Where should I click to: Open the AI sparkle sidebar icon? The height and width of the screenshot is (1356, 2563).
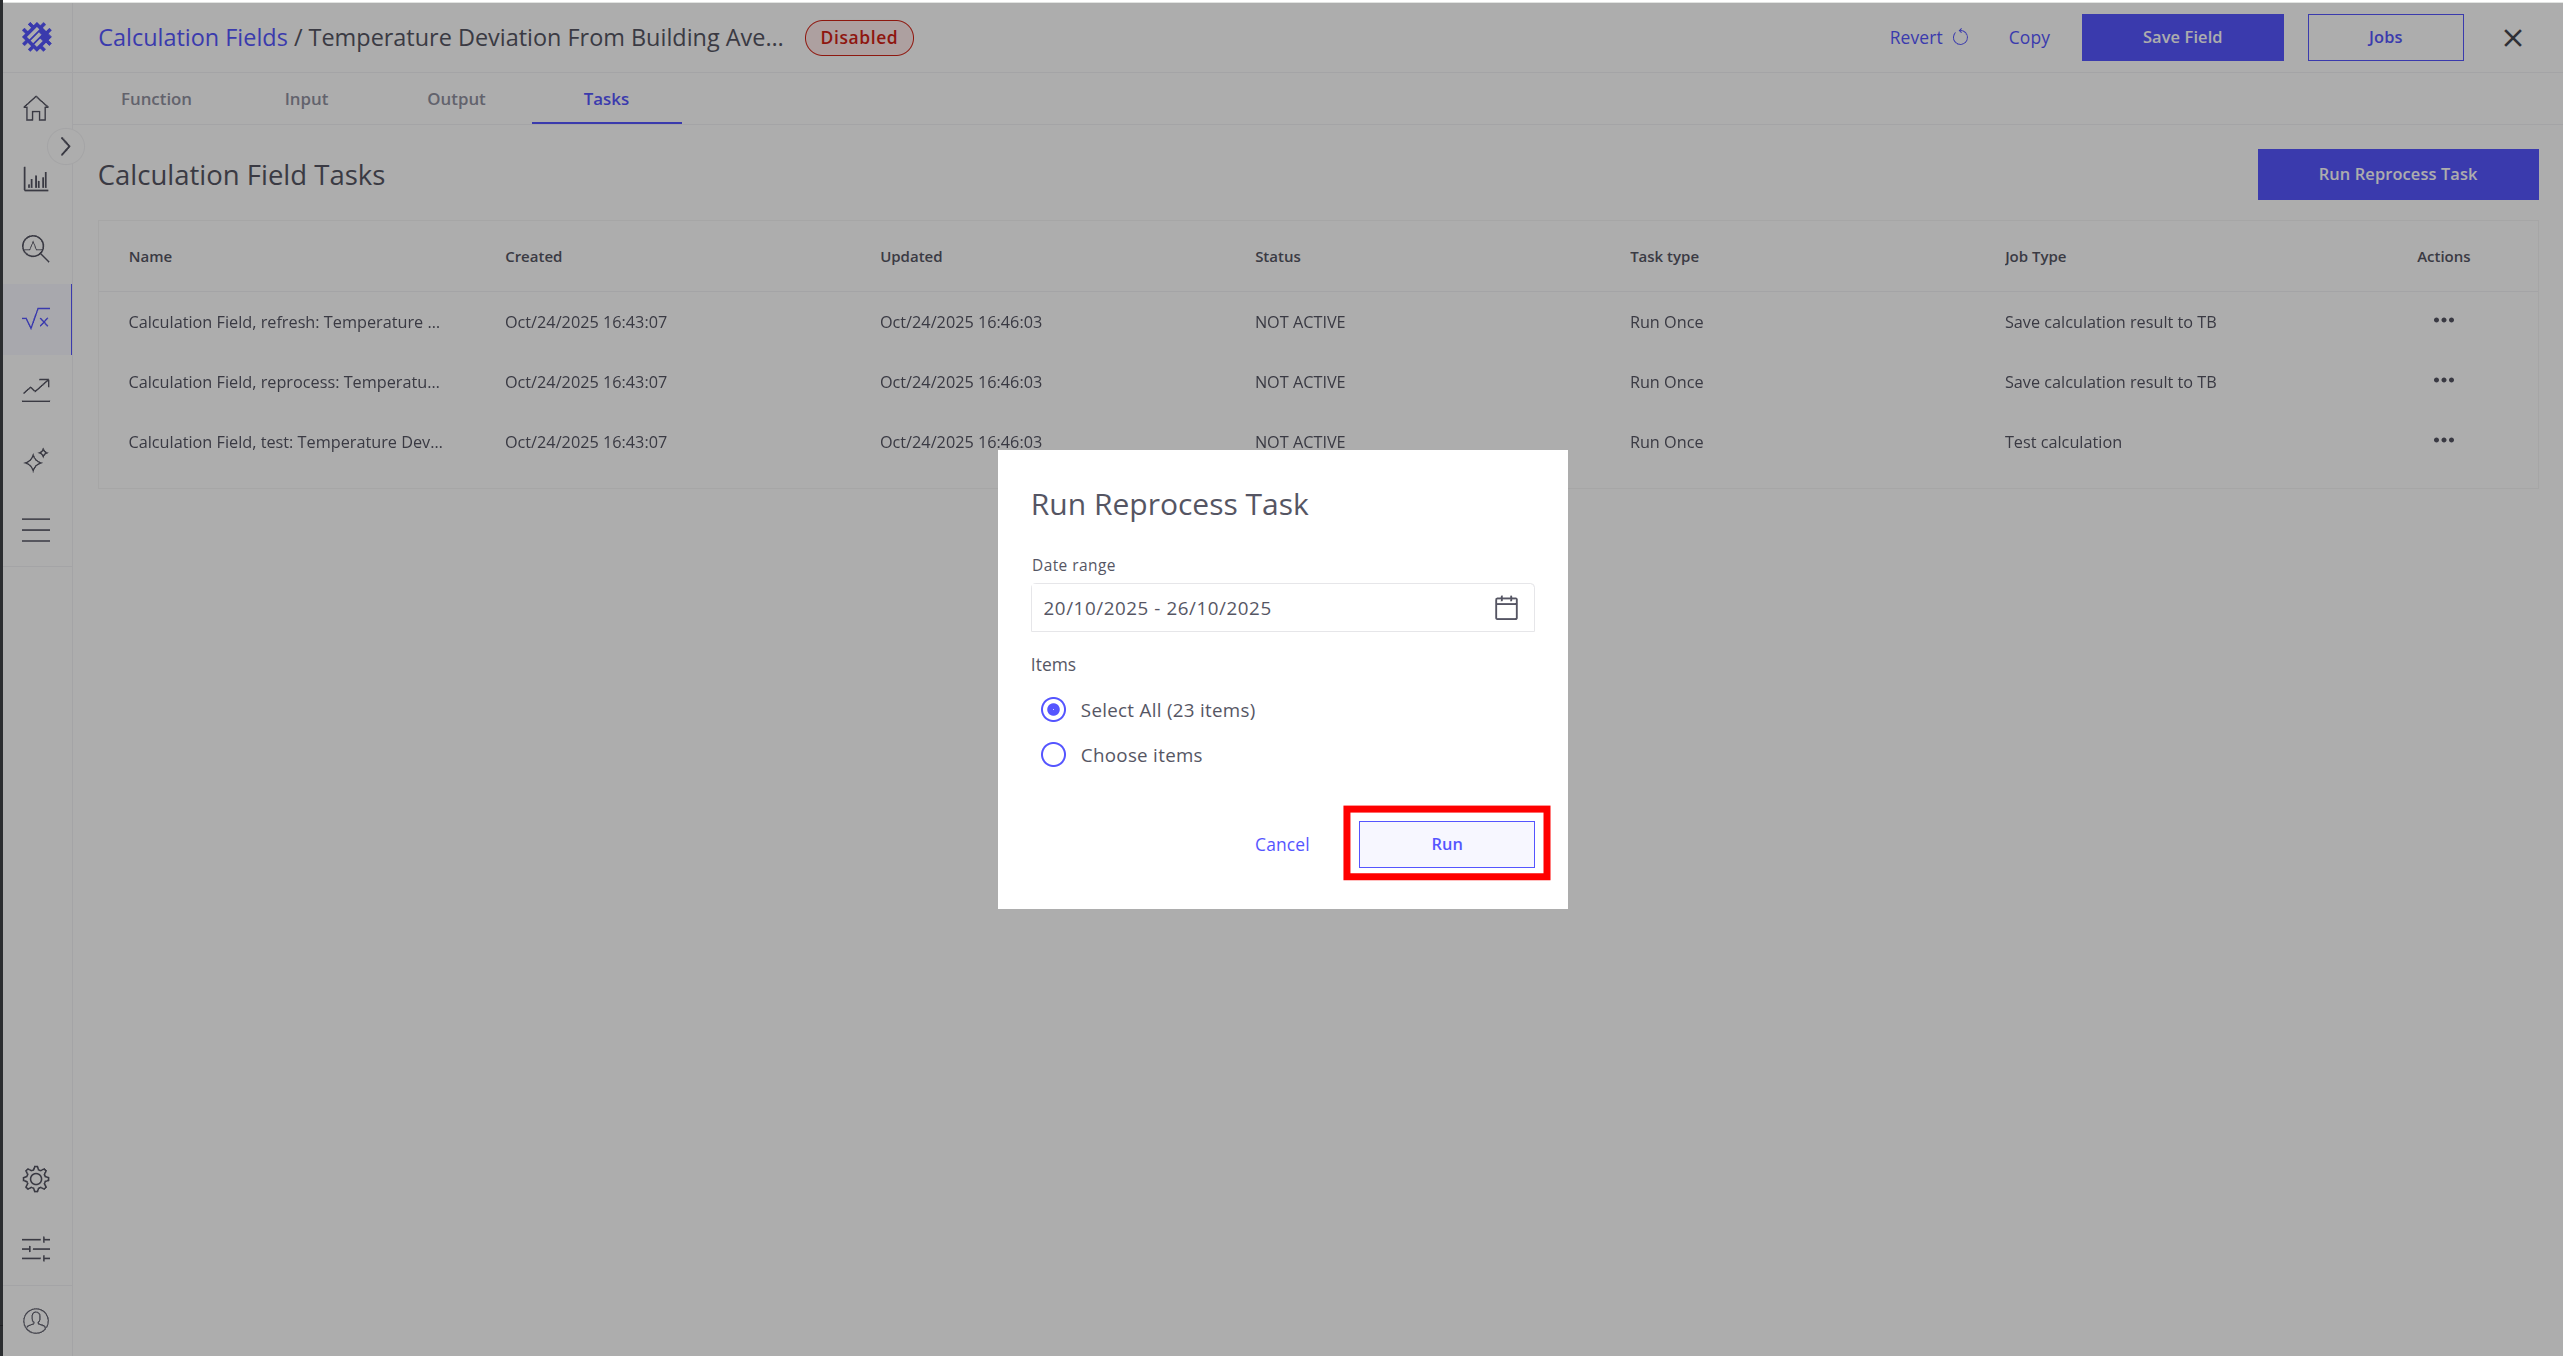coord(36,460)
